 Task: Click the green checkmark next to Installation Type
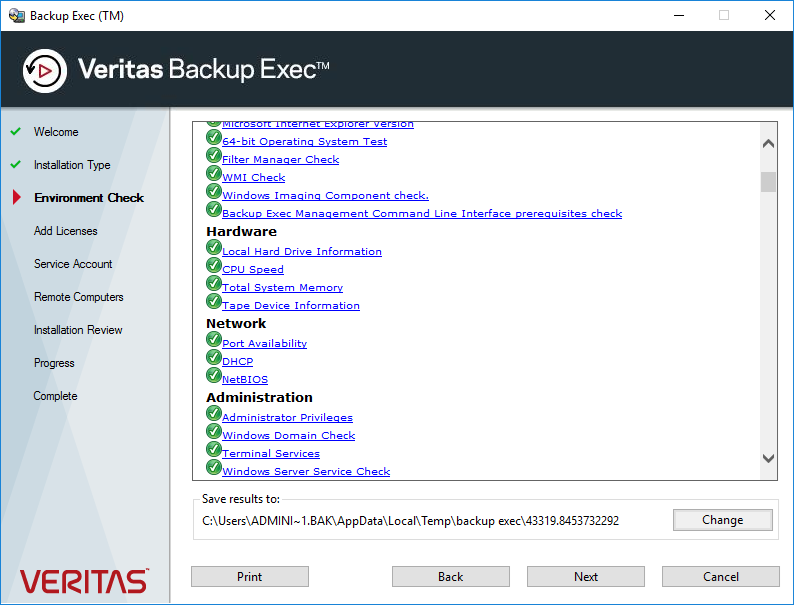pos(16,165)
